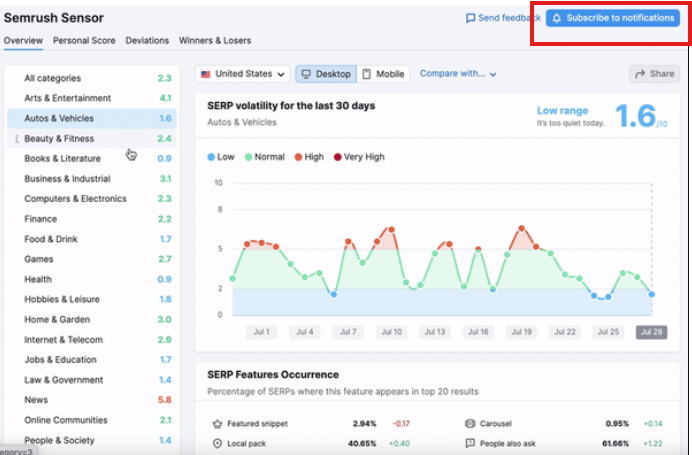Open the Personal Score tab
Image resolution: width=692 pixels, height=455 pixels.
point(84,41)
